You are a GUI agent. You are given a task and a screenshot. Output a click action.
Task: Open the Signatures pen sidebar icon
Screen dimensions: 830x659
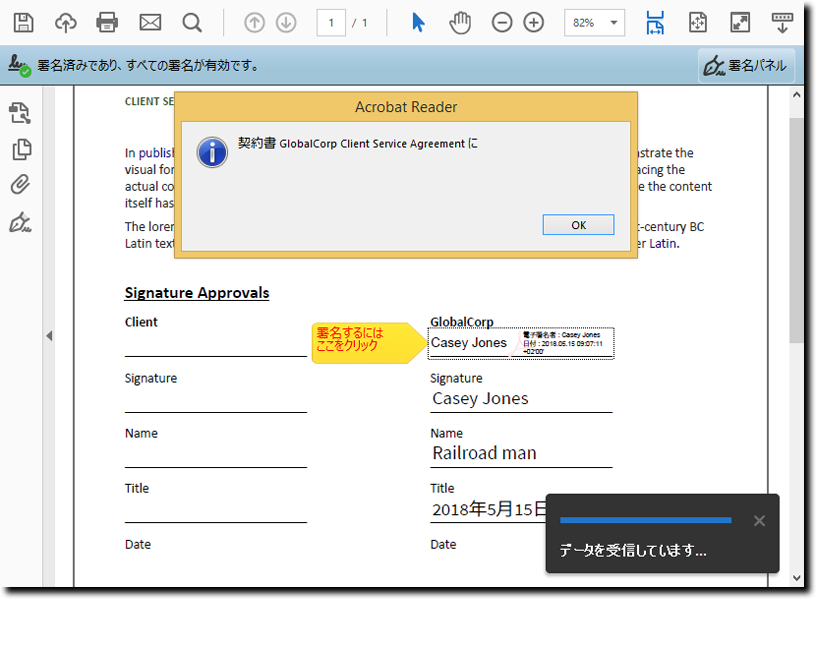click(x=20, y=222)
